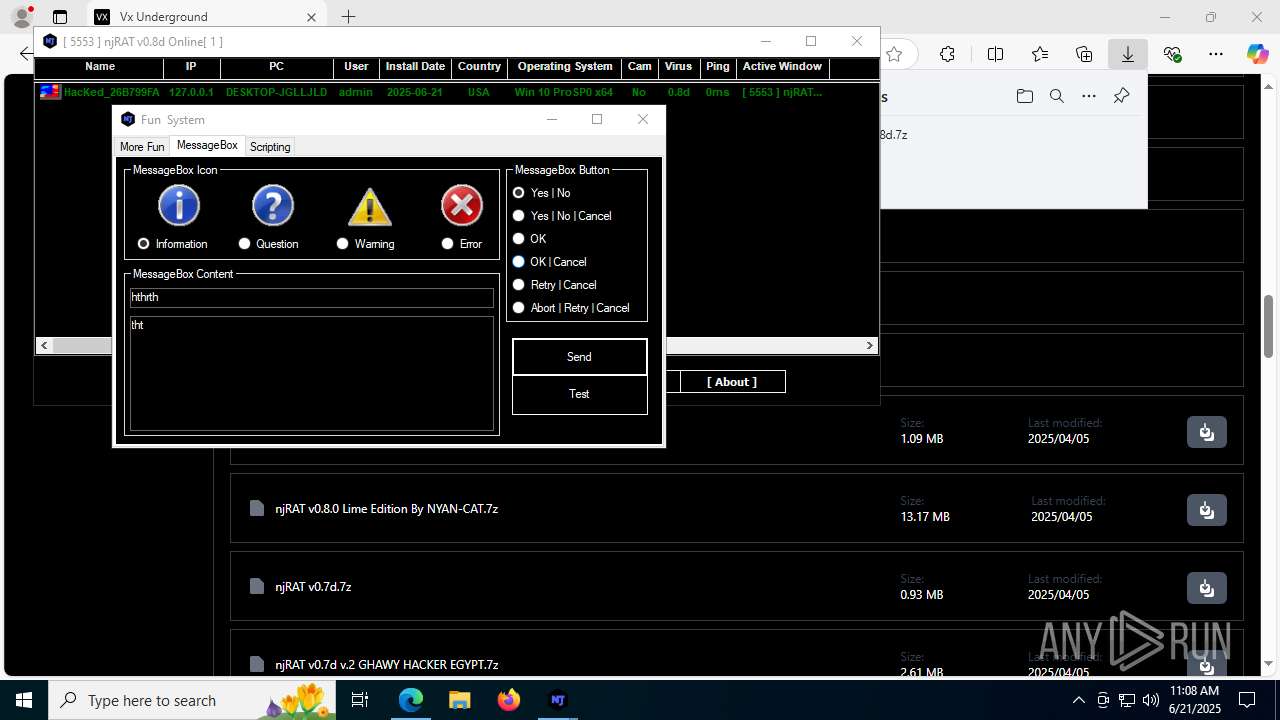The image size is (1280, 720).
Task: Open Firefox from taskbar
Action: (509, 700)
